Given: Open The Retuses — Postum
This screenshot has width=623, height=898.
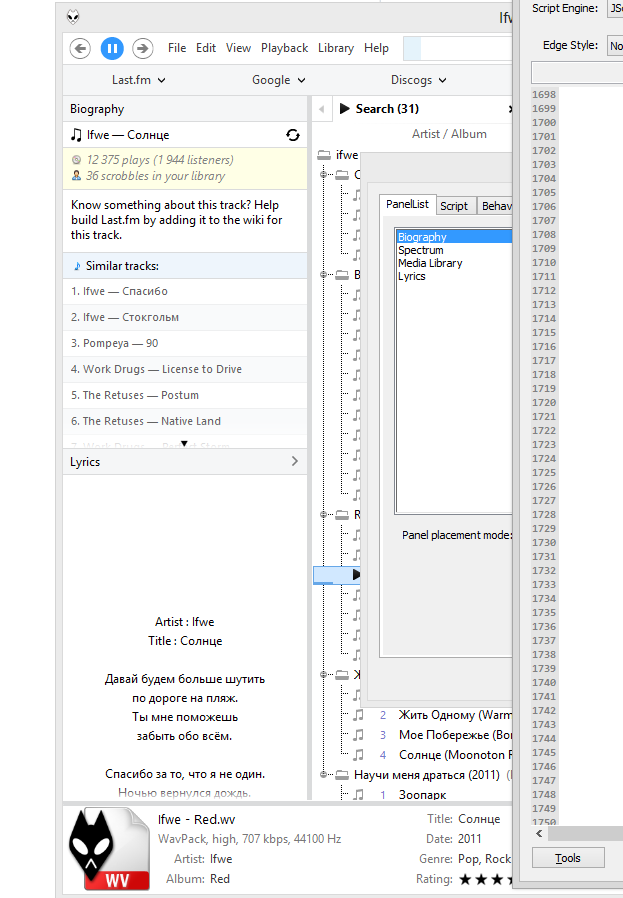Looking at the screenshot, I should coord(185,395).
